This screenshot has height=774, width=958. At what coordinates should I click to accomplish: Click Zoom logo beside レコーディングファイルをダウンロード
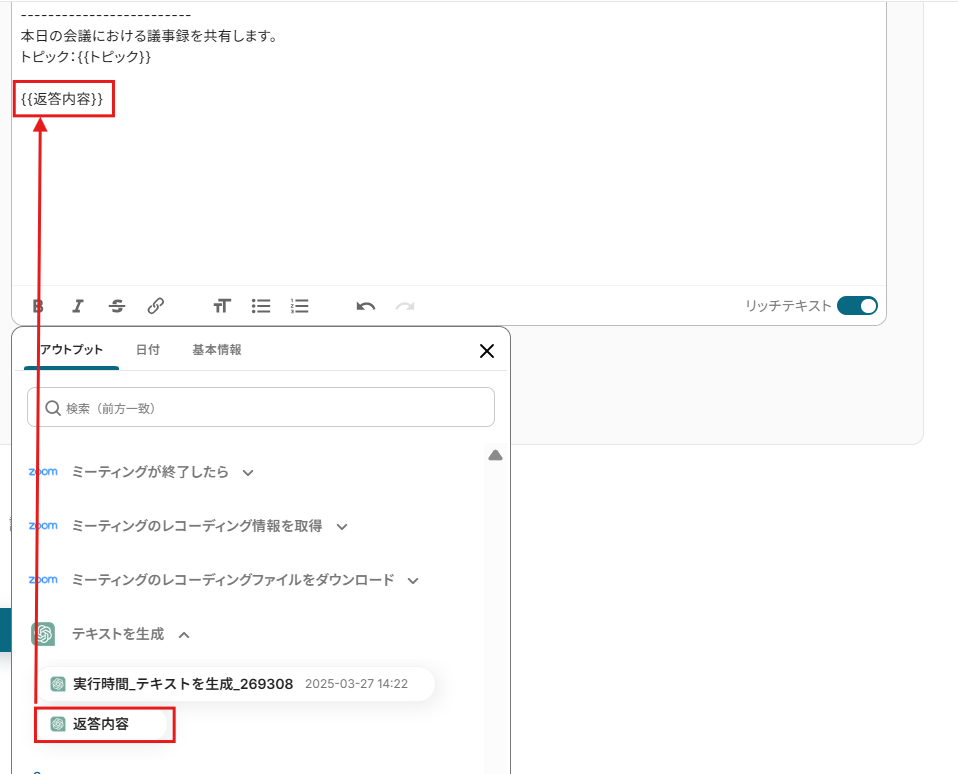43,579
